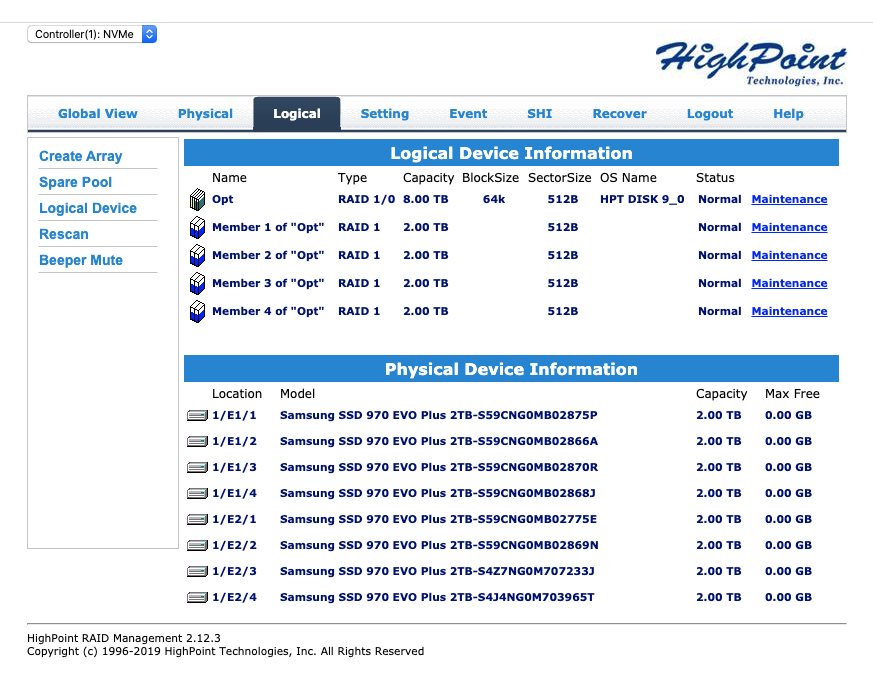Click the Opt RAID array icon
Image resolution: width=873 pixels, height=698 pixels.
click(x=197, y=199)
